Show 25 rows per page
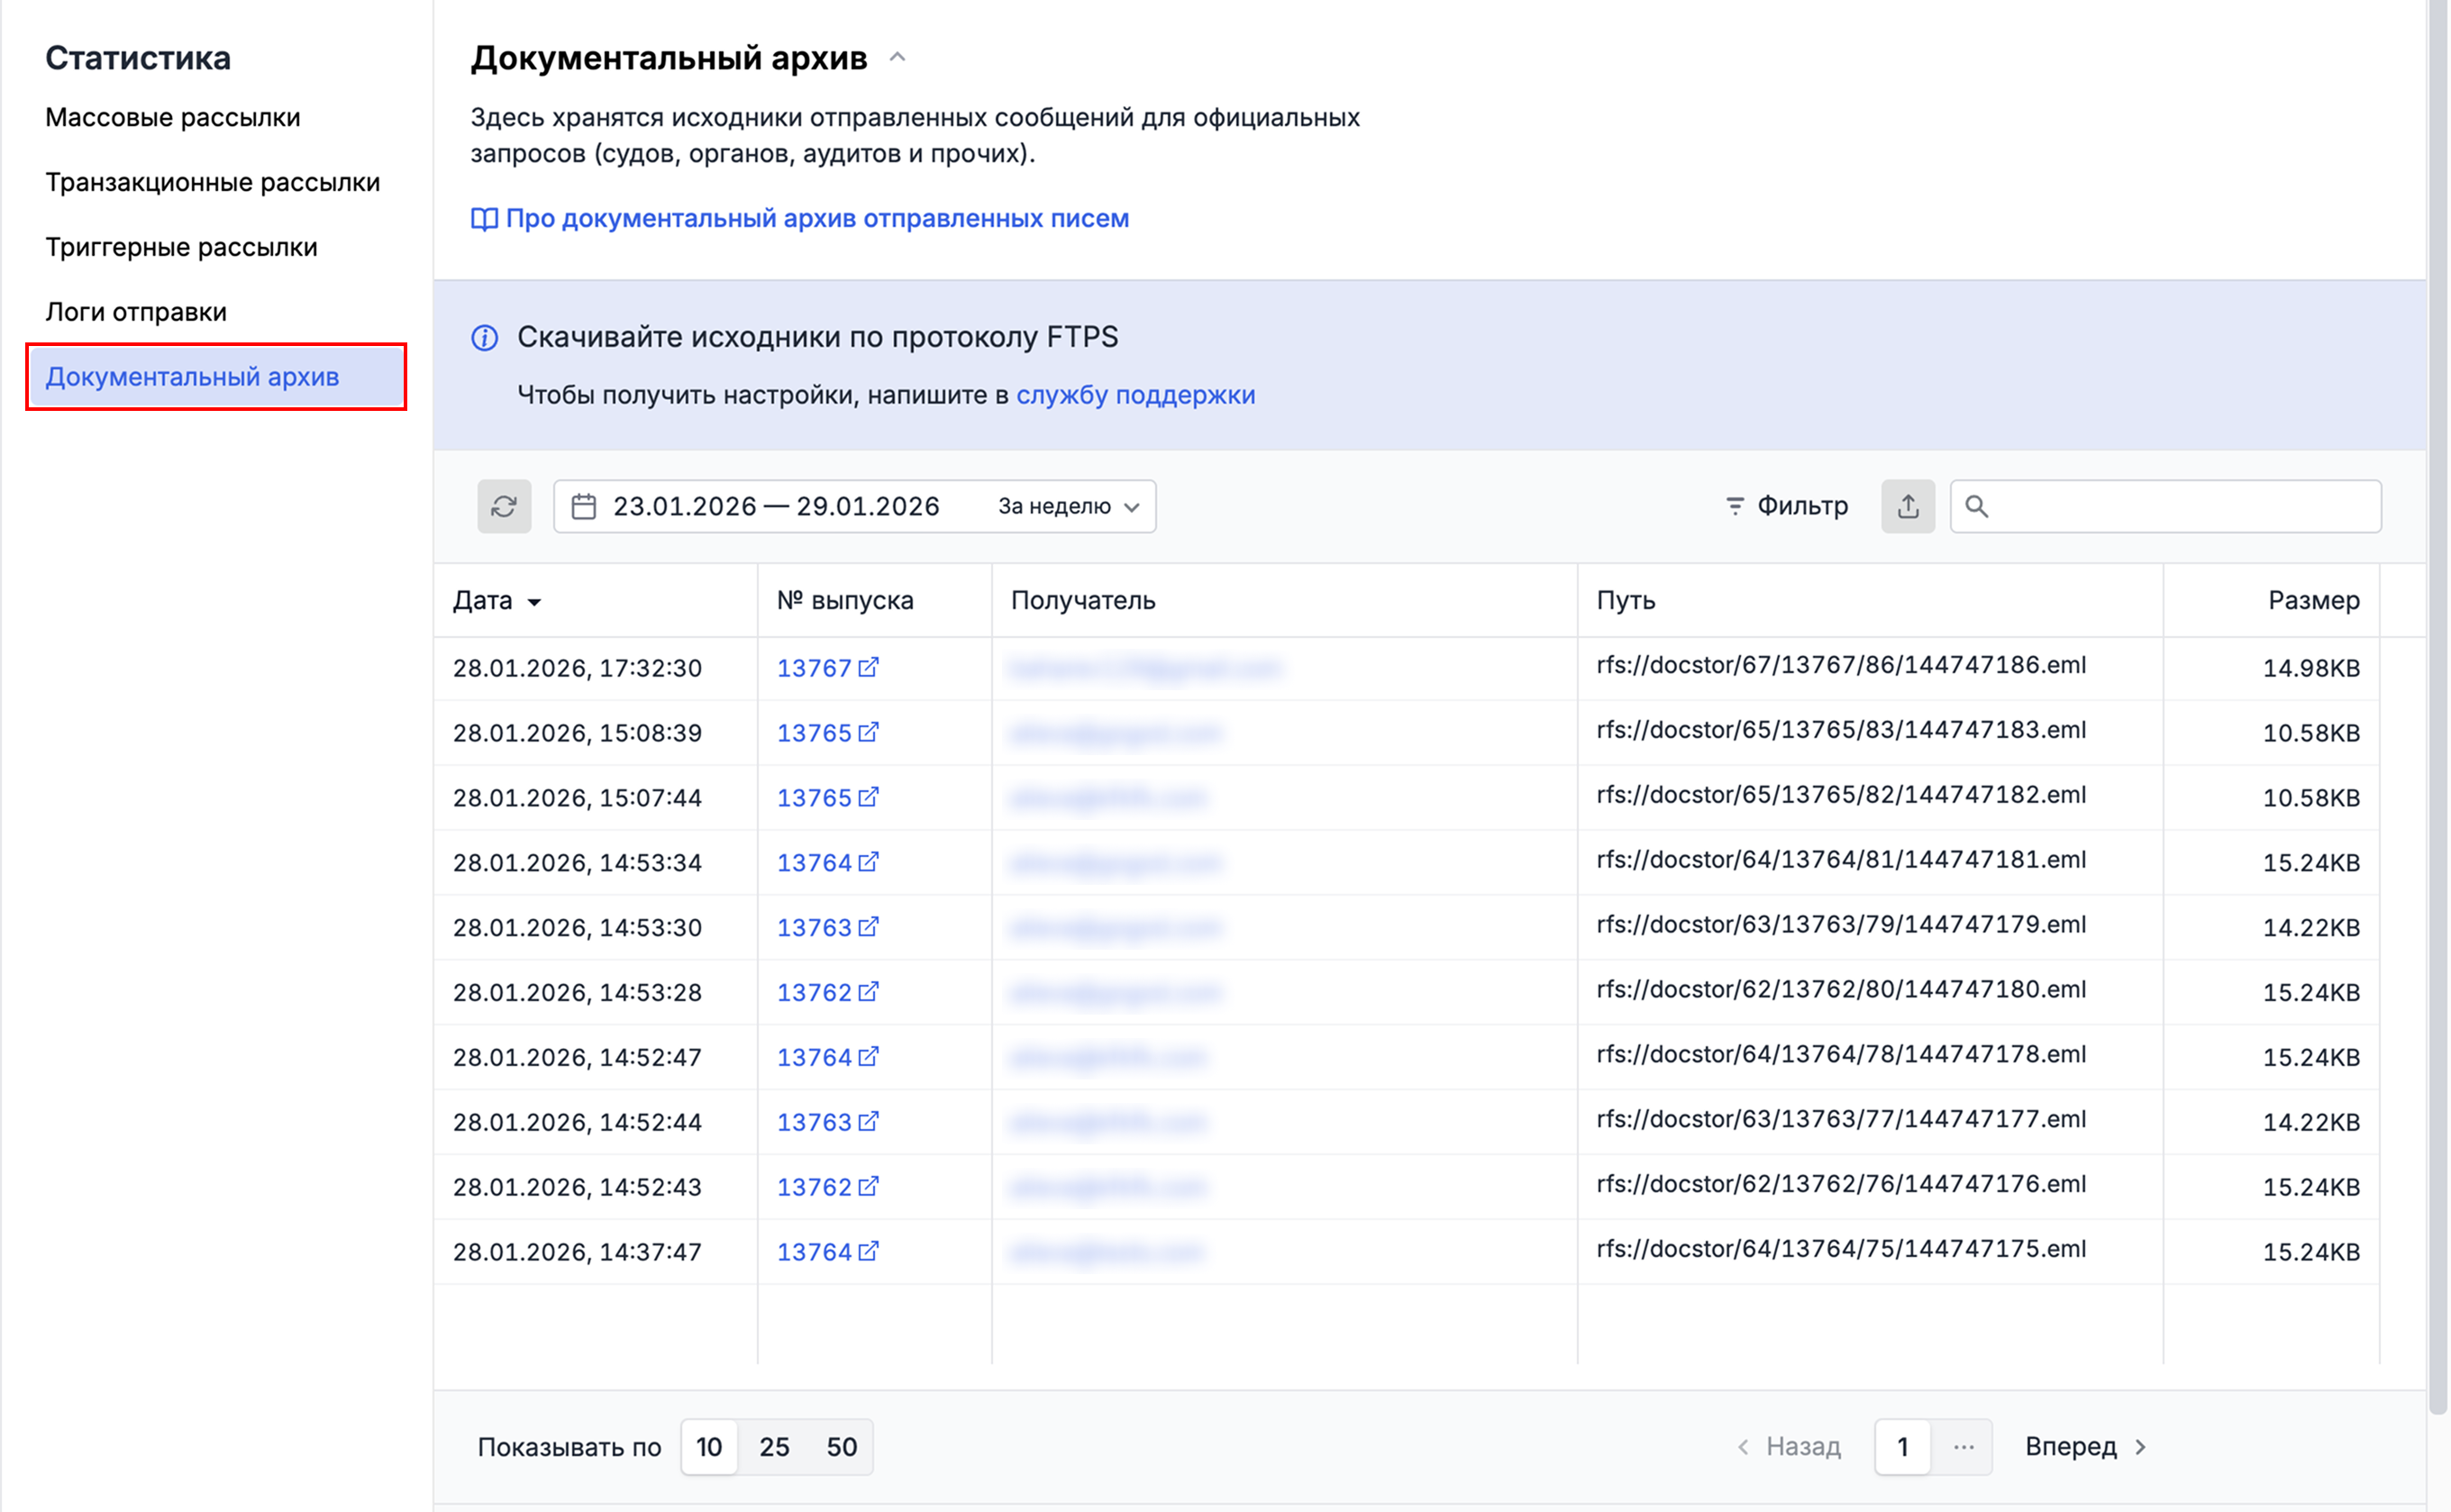Image resolution: width=2451 pixels, height=1512 pixels. click(774, 1446)
